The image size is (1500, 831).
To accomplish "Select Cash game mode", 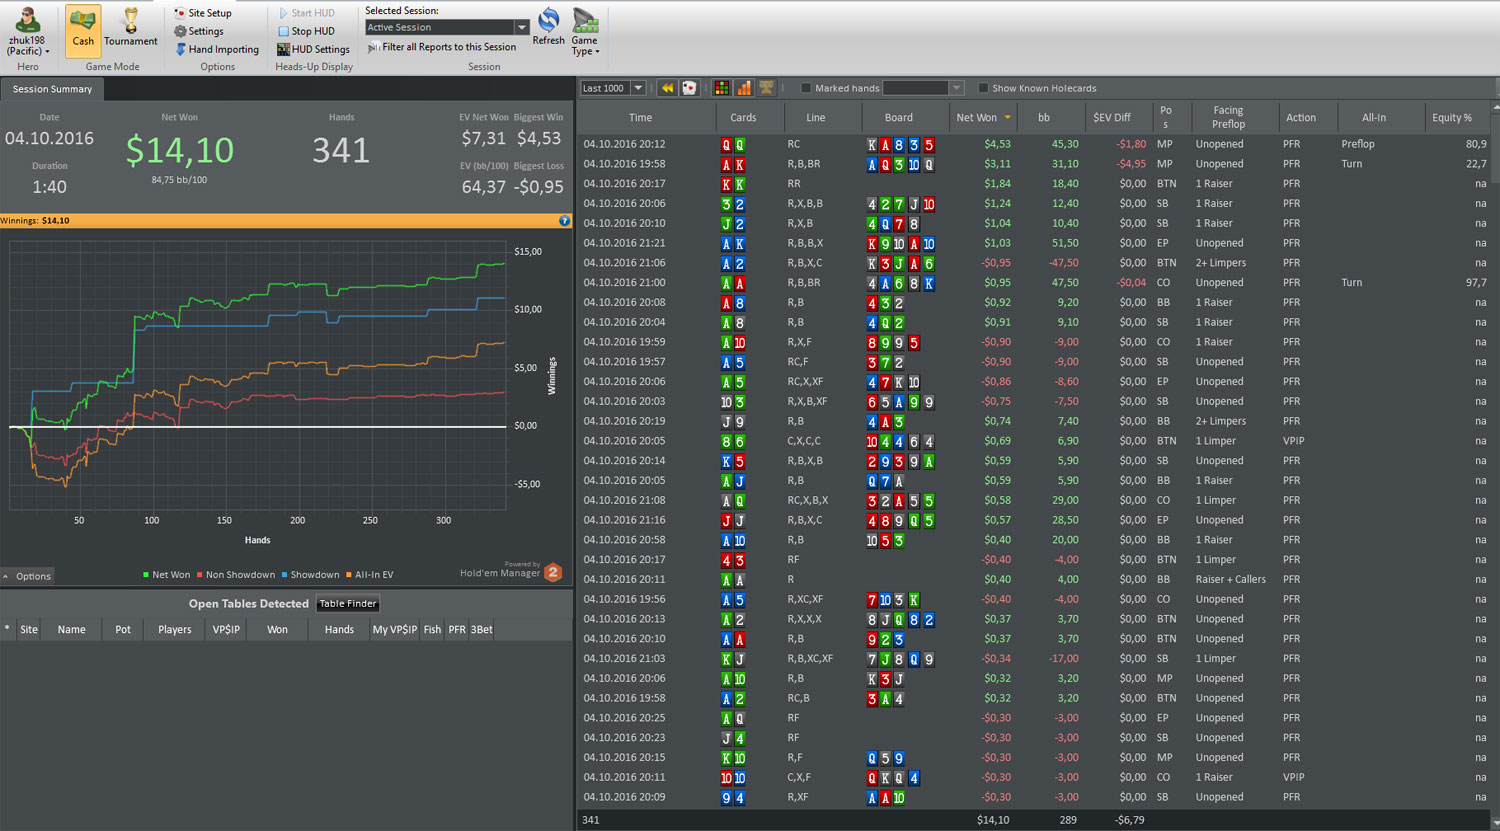I will point(83,30).
